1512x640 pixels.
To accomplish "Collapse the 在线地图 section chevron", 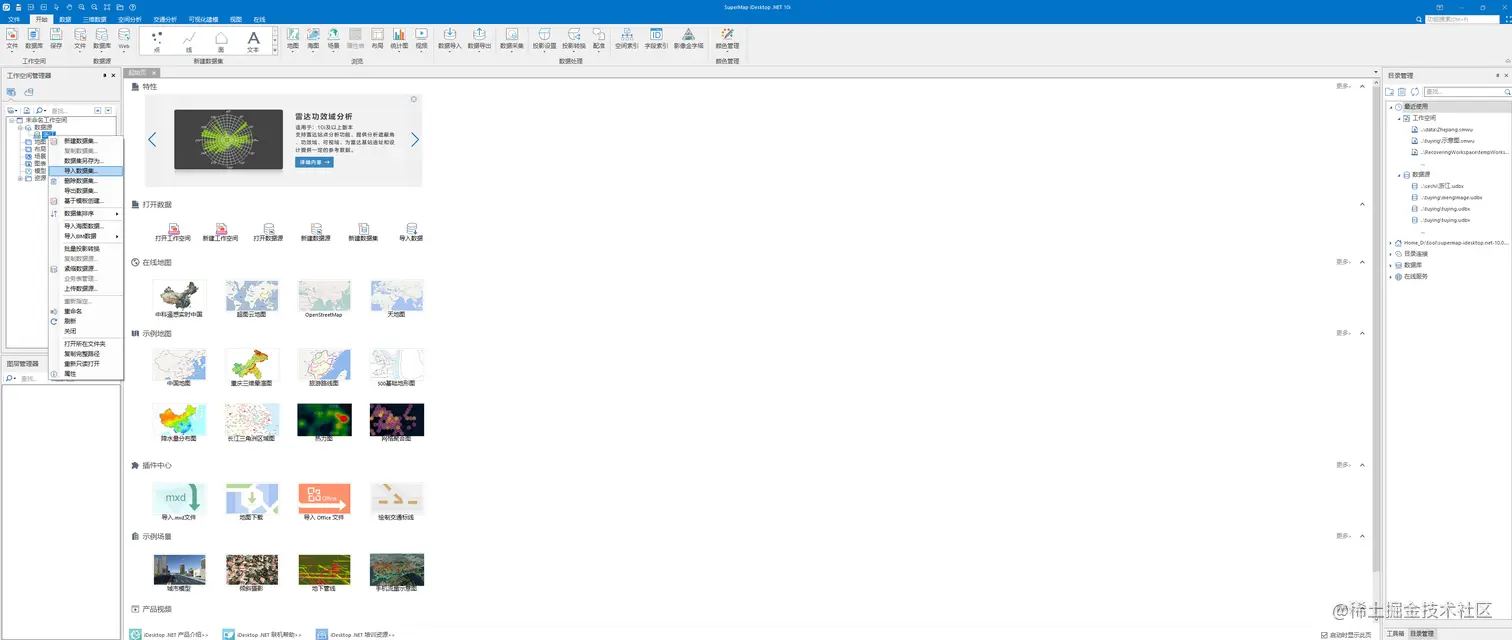I will 1362,262.
